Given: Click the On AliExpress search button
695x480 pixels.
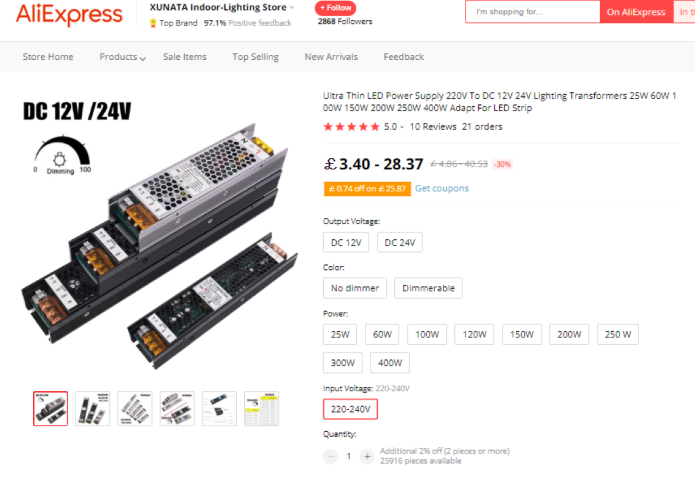Looking at the screenshot, I should tap(636, 12).
